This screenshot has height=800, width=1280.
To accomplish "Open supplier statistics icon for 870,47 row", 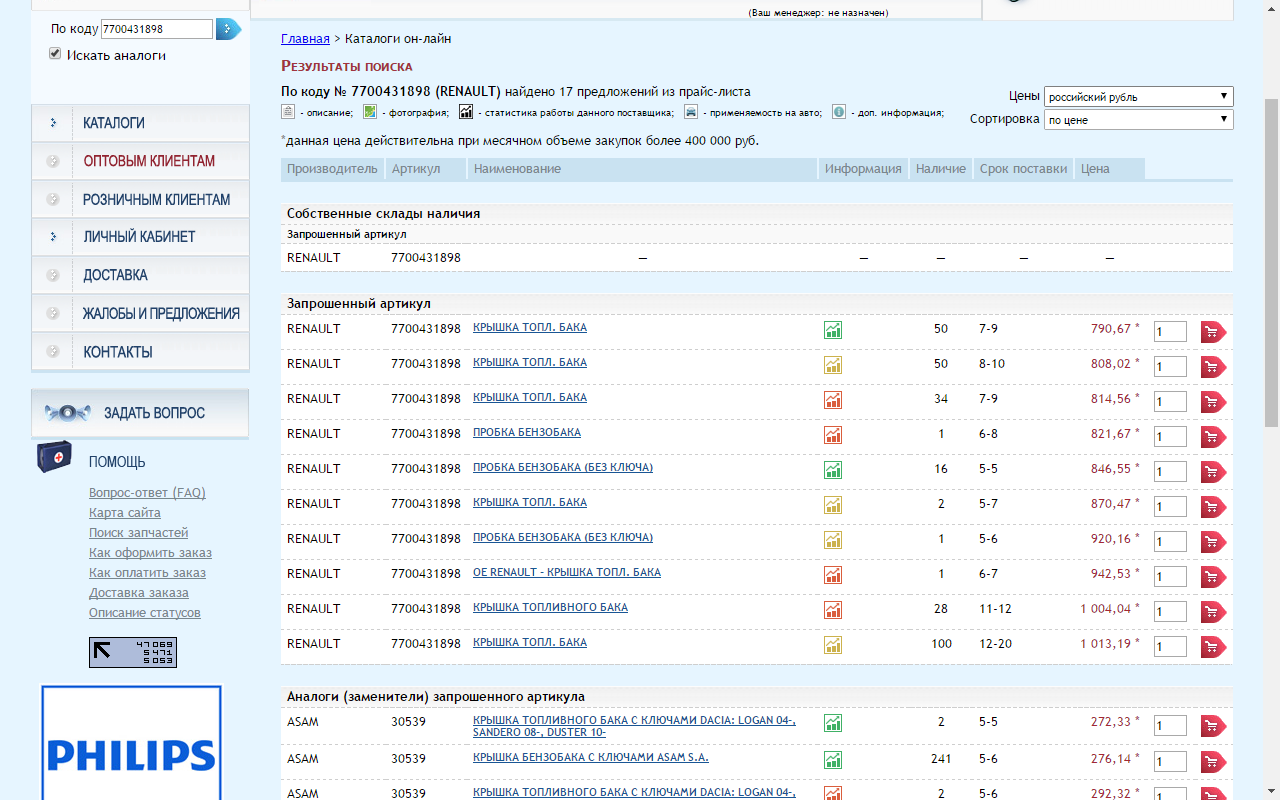I will coord(832,505).
